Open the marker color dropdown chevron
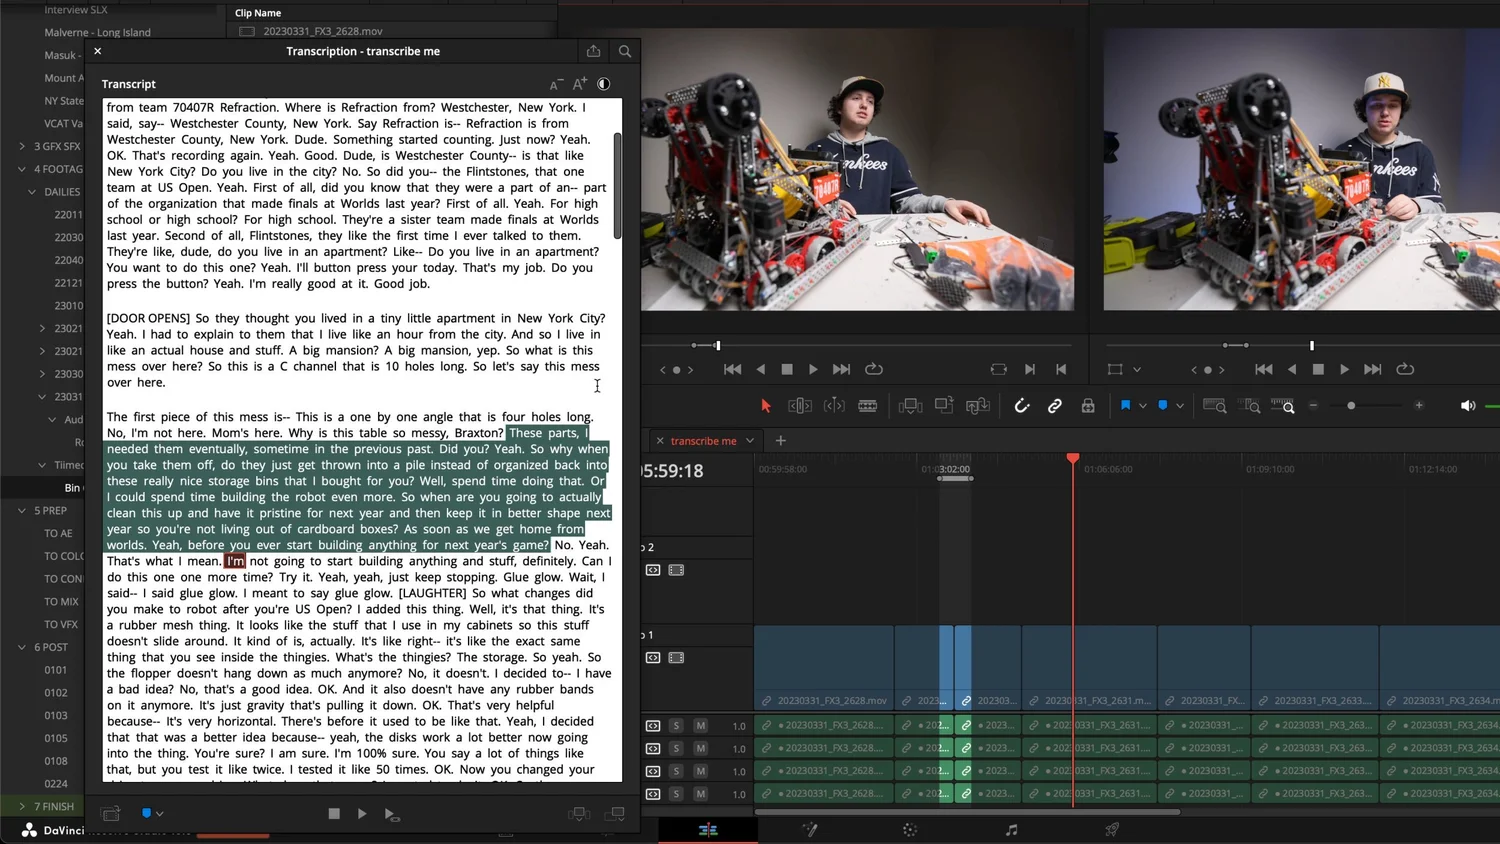 (1178, 405)
